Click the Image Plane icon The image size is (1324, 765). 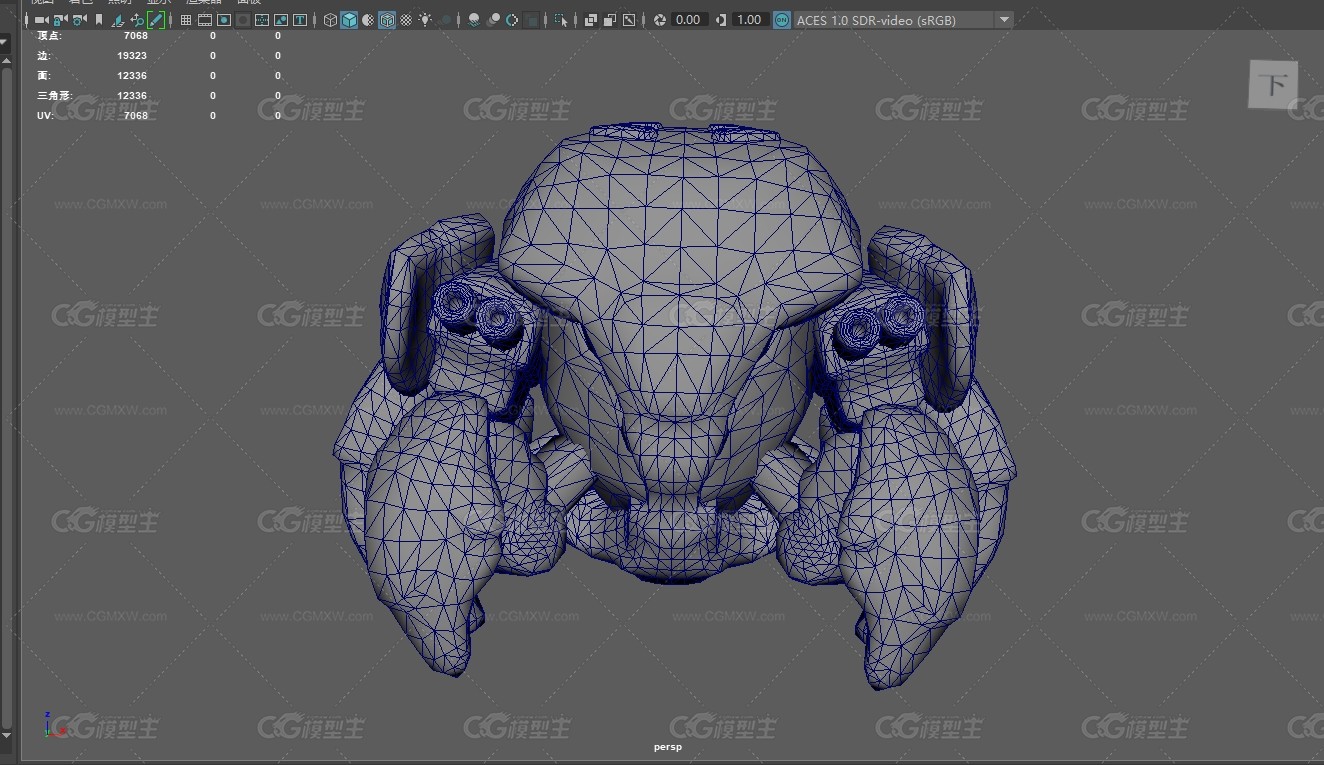(x=118, y=20)
